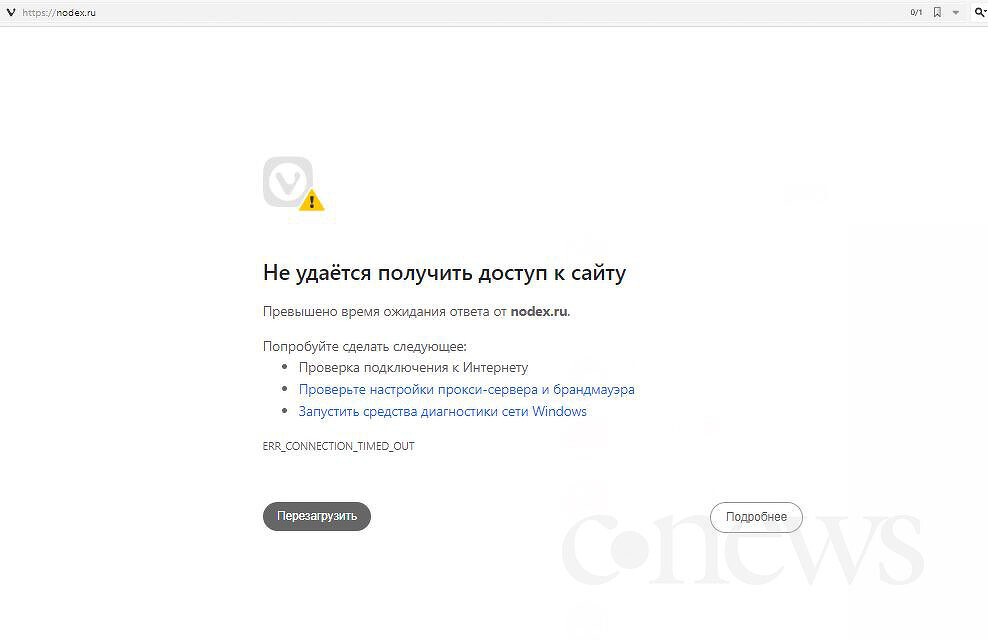Click the Попробуйте сделать следующее line
Image resolution: width=988 pixels, height=641 pixels.
(364, 347)
